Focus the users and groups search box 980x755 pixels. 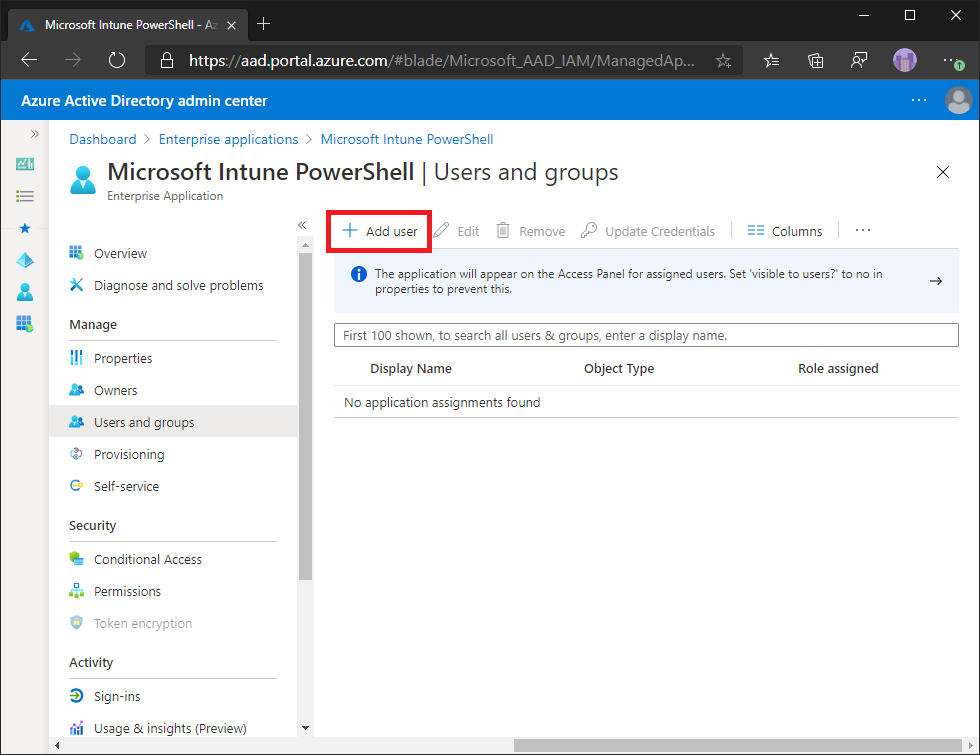pos(646,335)
